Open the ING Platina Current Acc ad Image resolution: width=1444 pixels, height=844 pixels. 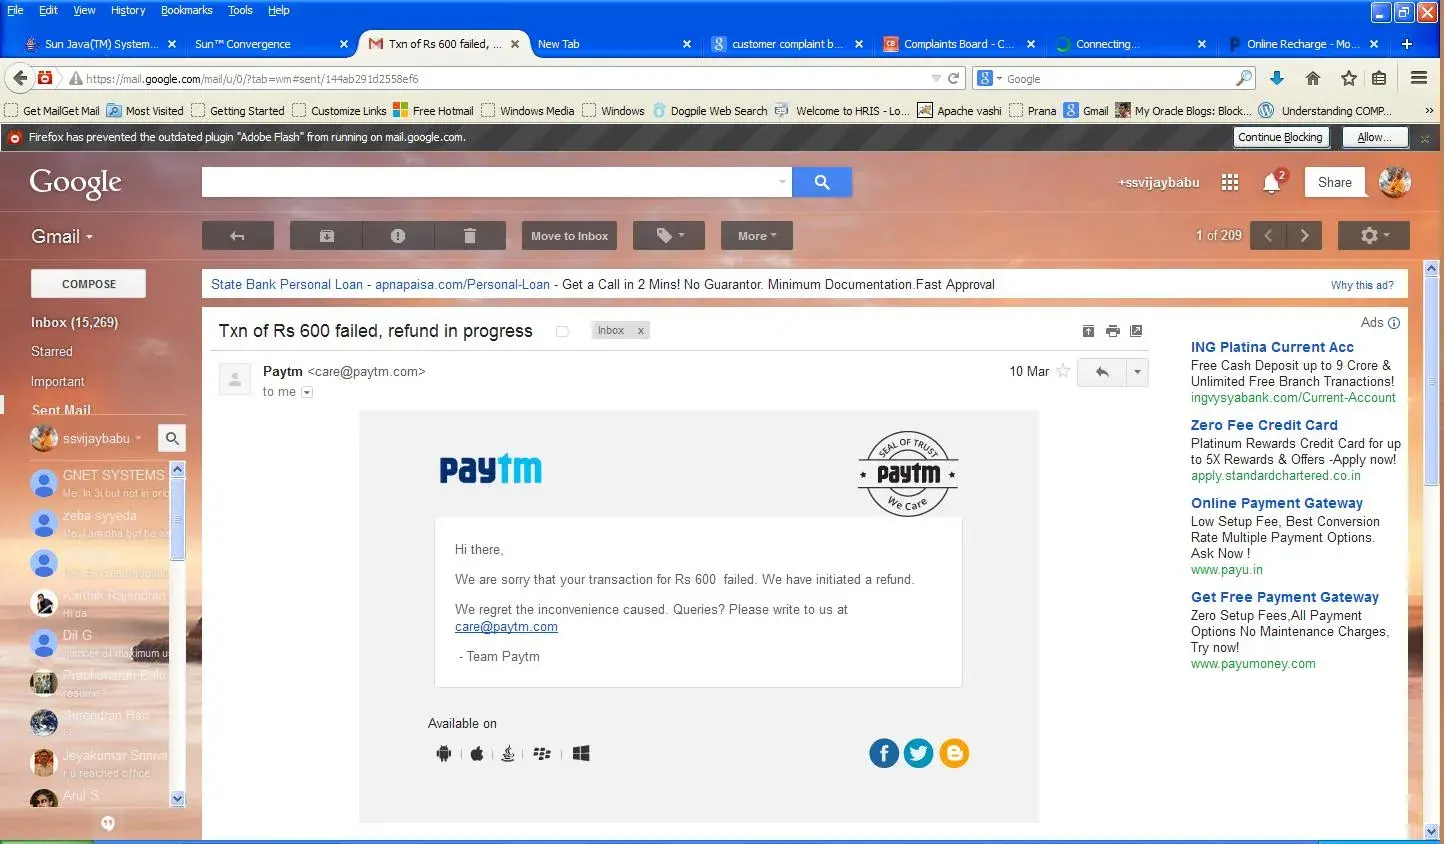(1272, 347)
